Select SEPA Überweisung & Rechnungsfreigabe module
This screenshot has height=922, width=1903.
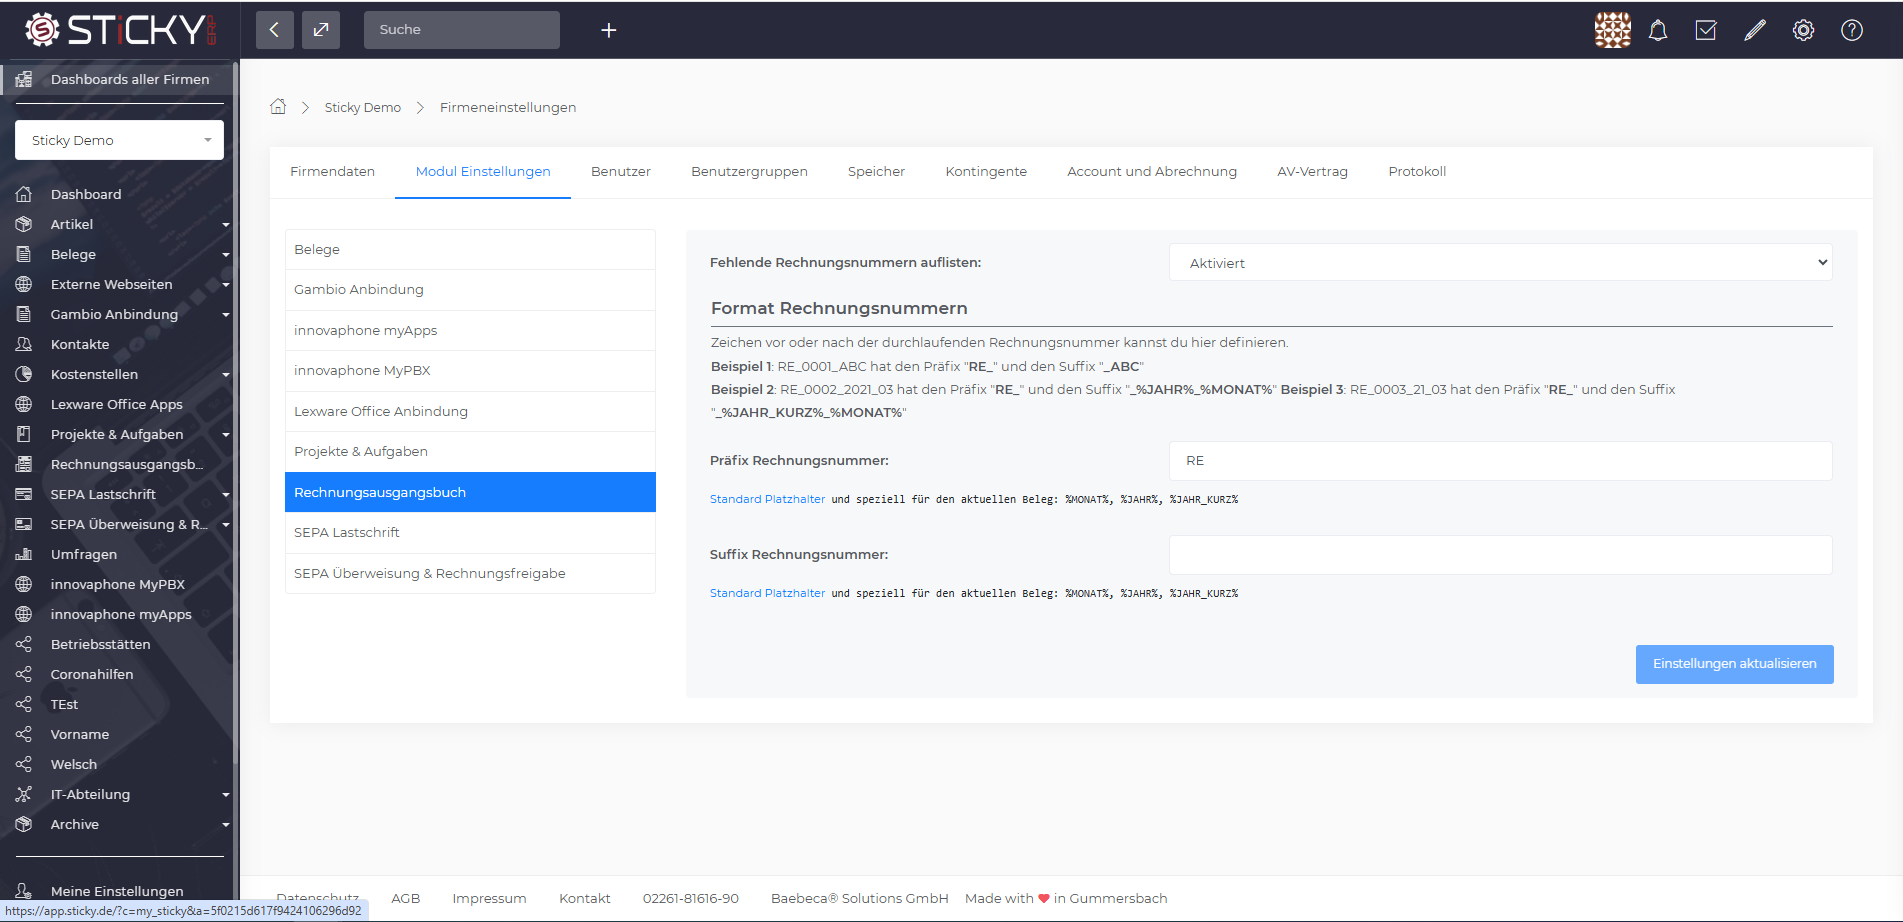tap(470, 573)
